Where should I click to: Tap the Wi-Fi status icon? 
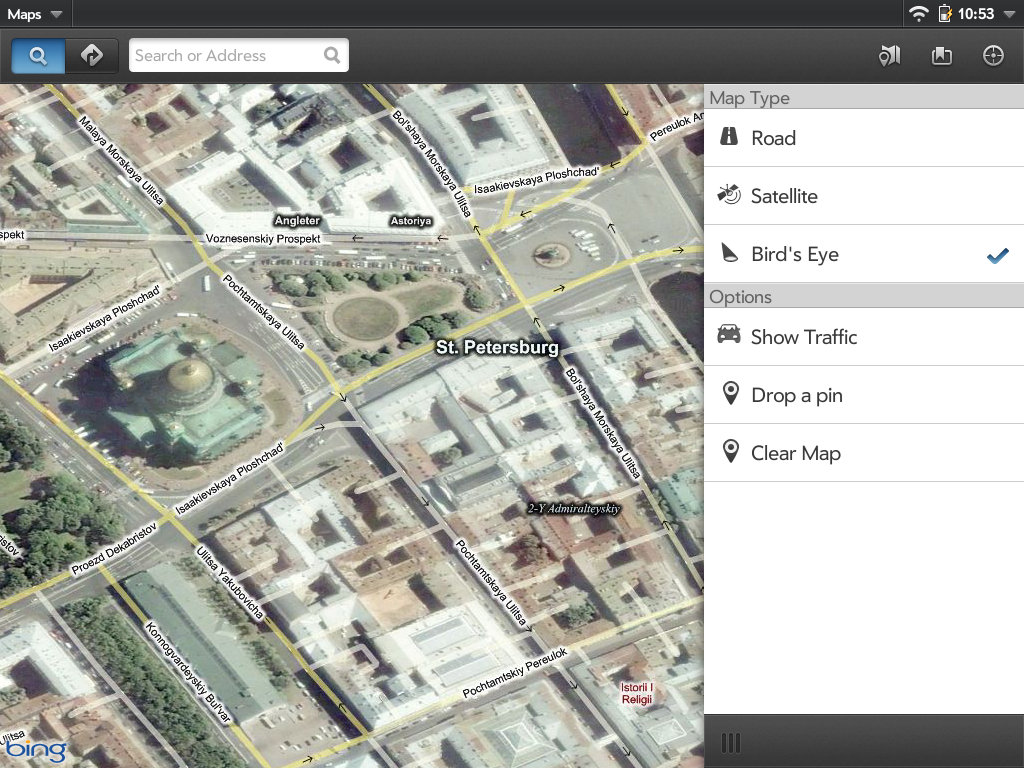[918, 14]
